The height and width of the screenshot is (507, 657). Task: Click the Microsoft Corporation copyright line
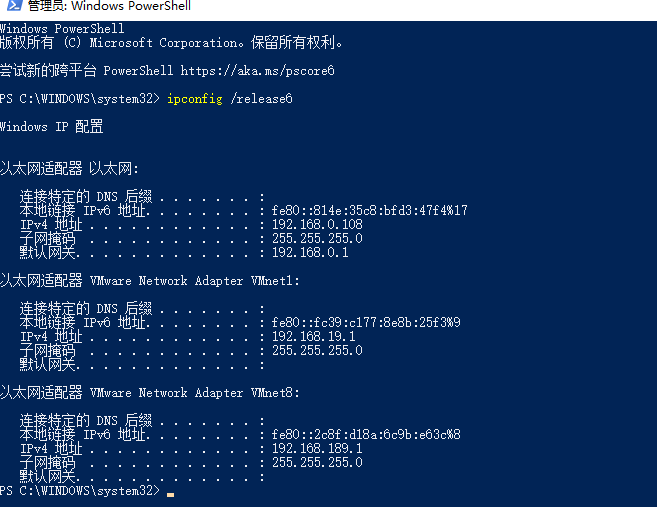(x=171, y=43)
